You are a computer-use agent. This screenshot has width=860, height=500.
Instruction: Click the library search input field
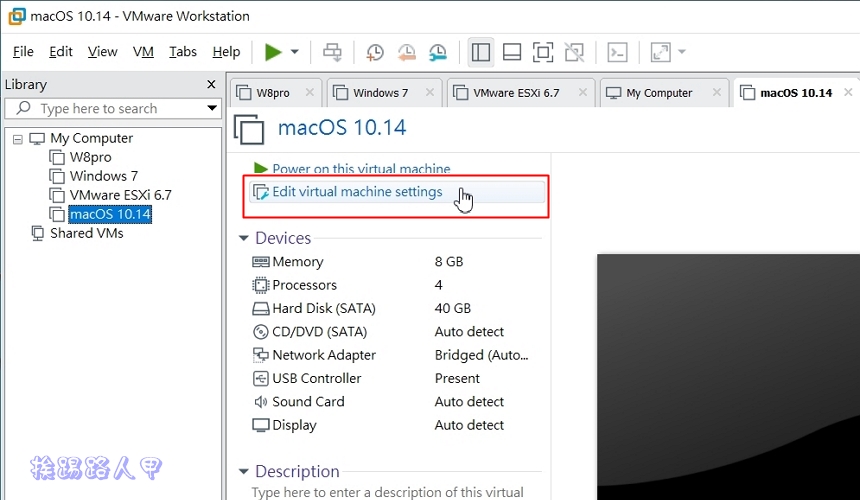110,108
